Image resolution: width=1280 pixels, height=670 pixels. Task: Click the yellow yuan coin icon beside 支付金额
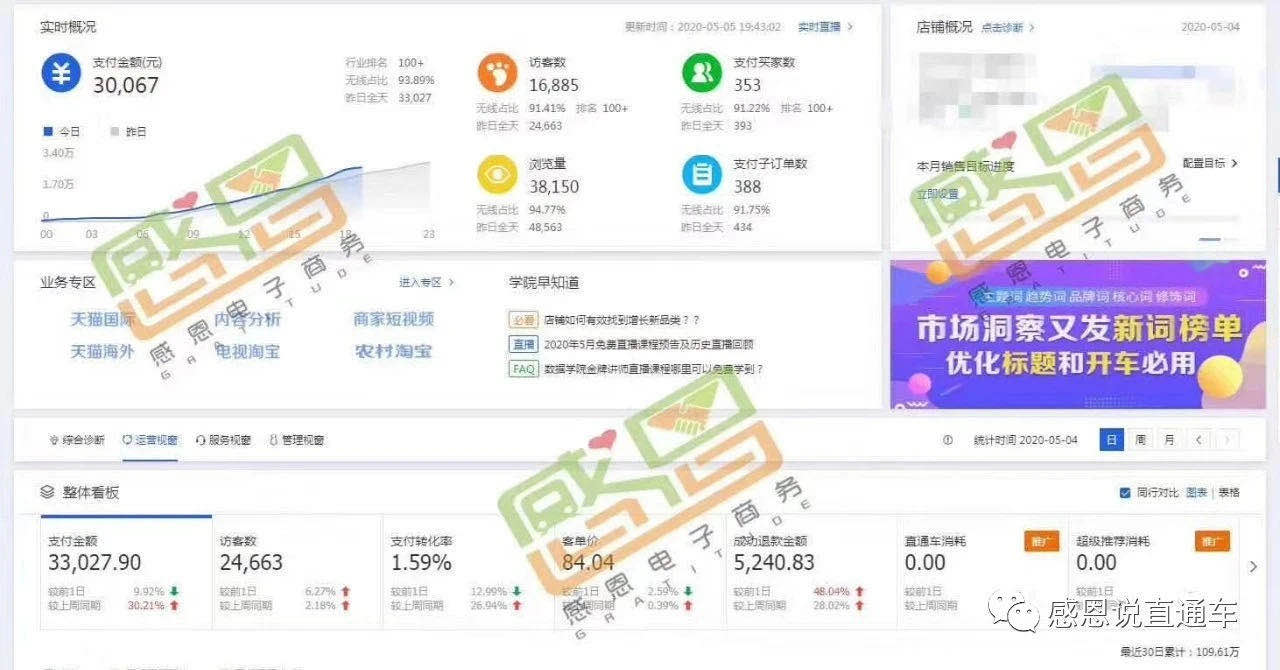point(60,72)
